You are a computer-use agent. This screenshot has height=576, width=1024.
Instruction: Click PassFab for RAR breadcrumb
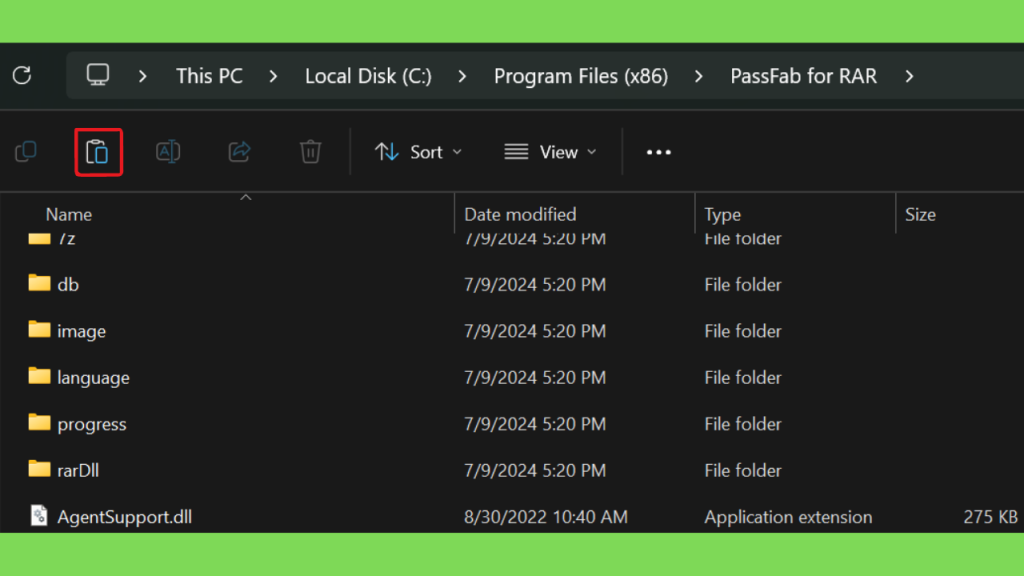803,76
